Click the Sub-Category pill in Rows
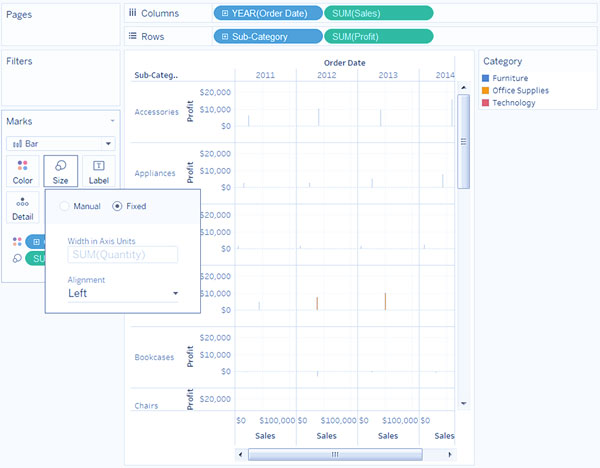The height and width of the screenshot is (468, 600). coord(268,37)
